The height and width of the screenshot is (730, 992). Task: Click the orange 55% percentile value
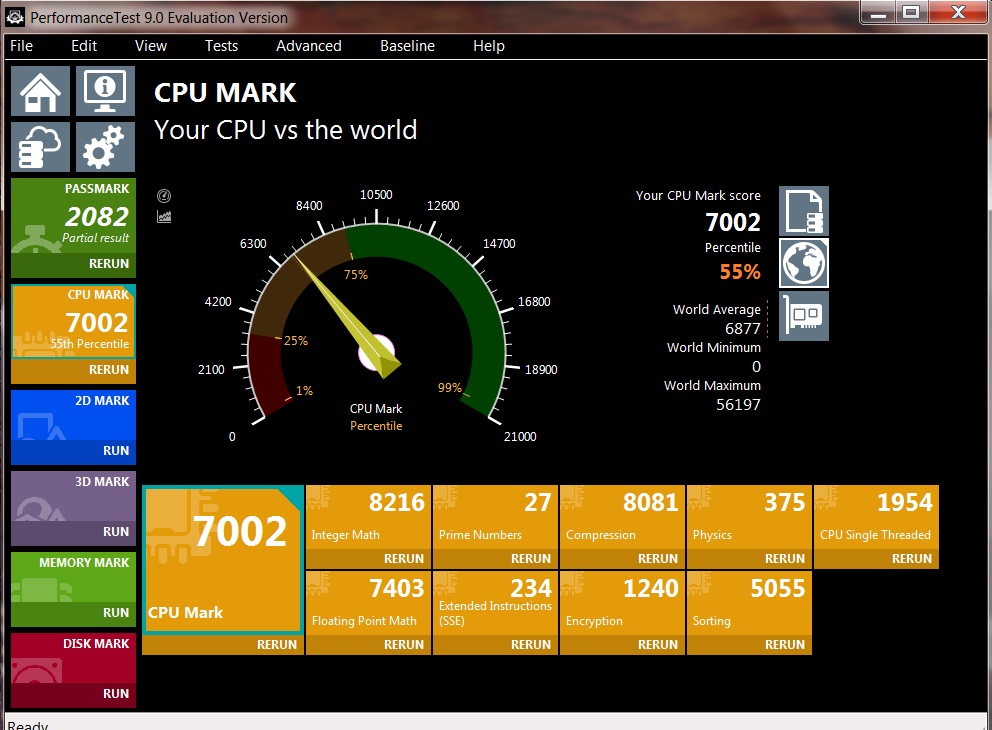(x=740, y=272)
